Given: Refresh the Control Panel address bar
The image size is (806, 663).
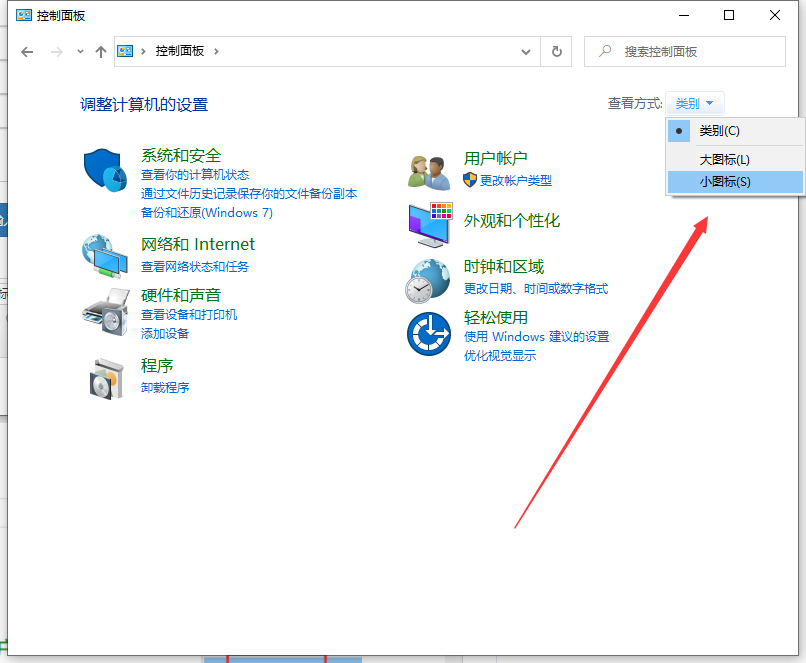Looking at the screenshot, I should (556, 52).
